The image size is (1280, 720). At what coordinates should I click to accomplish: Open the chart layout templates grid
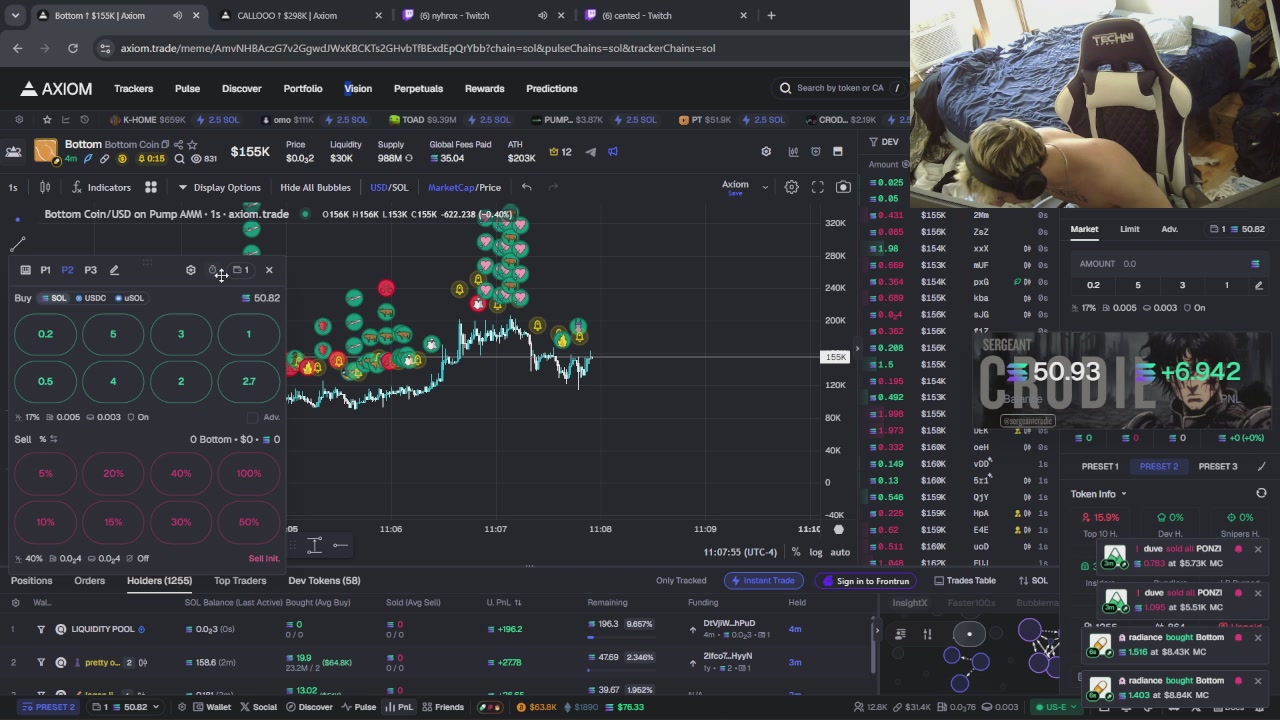(151, 187)
